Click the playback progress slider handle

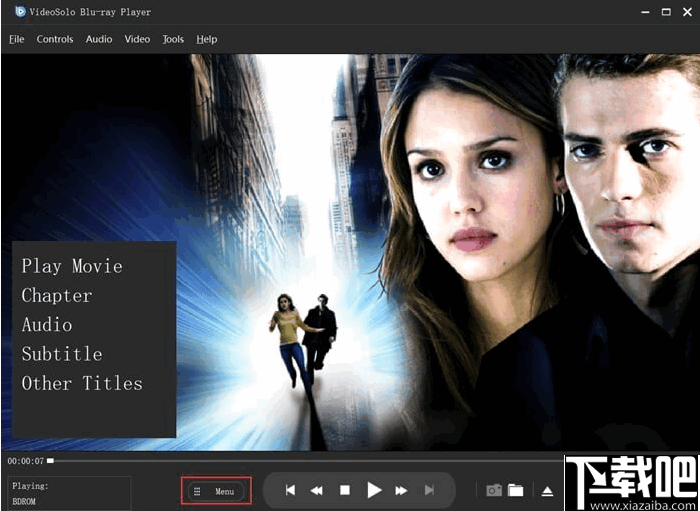click(x=50, y=461)
